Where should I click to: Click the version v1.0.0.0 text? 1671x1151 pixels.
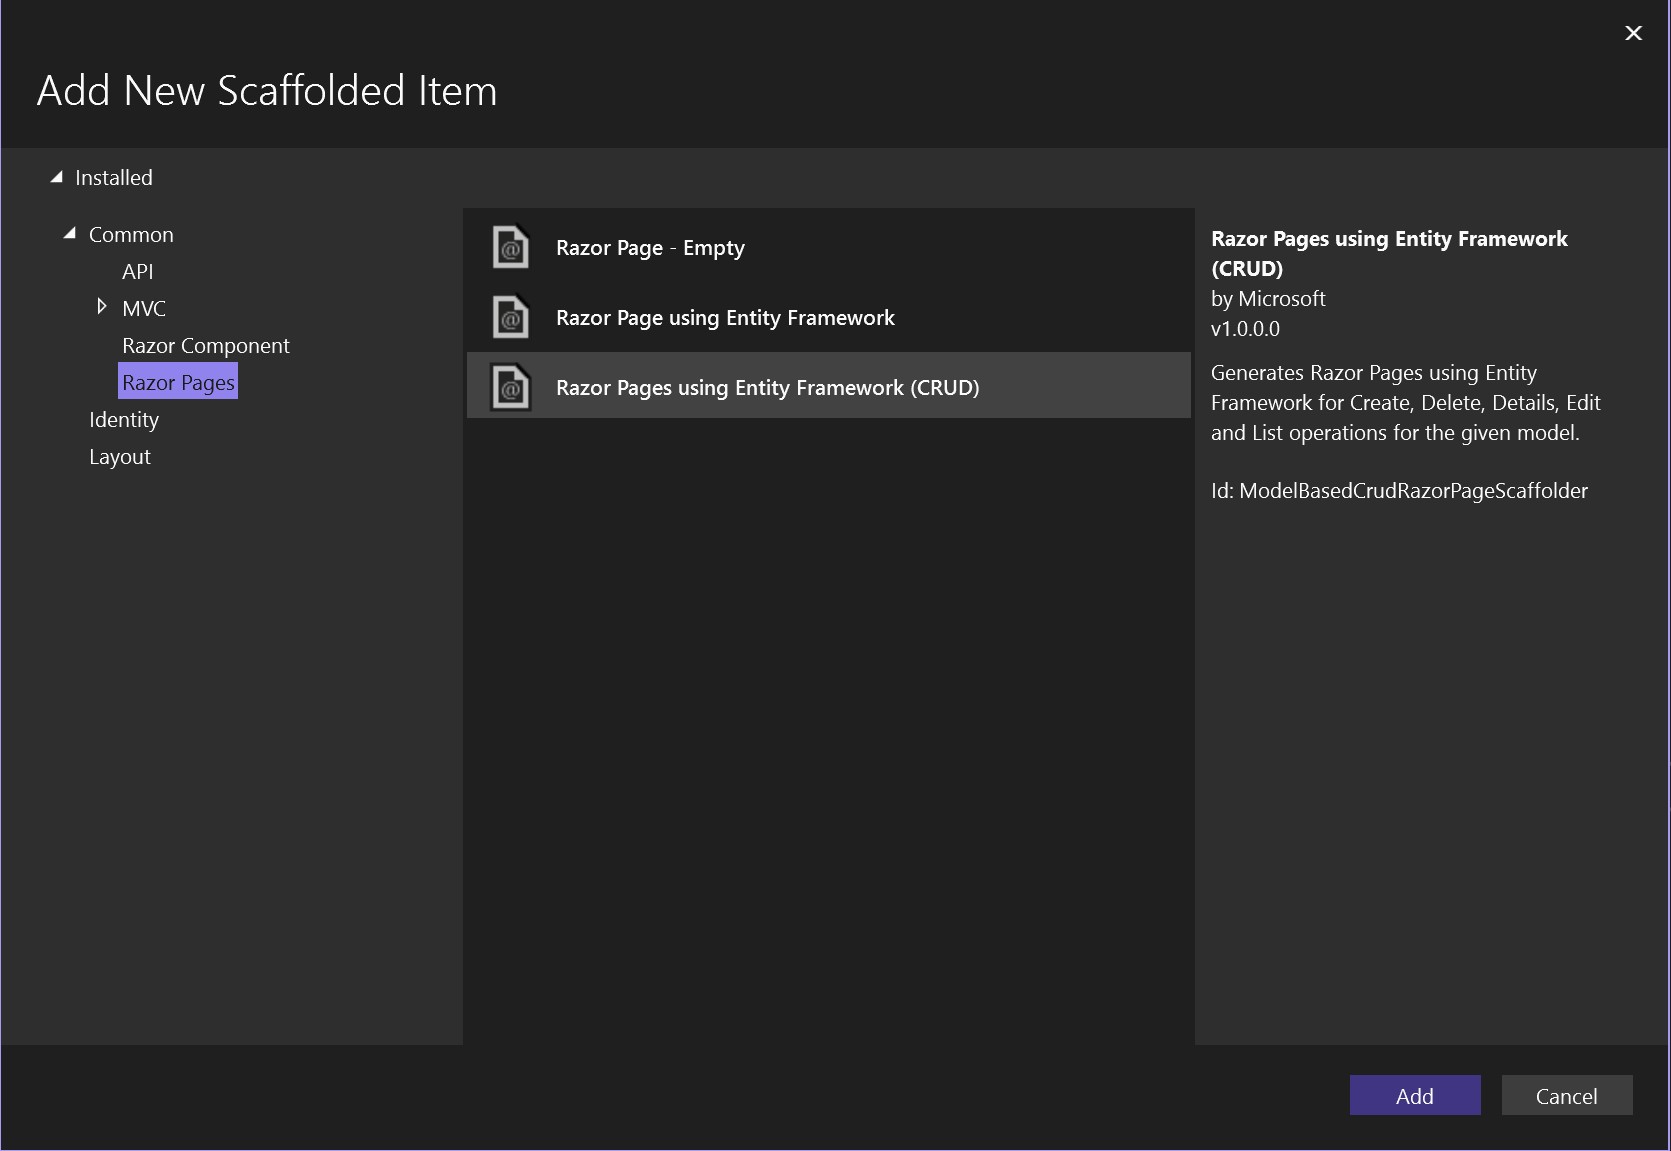pyautogui.click(x=1245, y=329)
